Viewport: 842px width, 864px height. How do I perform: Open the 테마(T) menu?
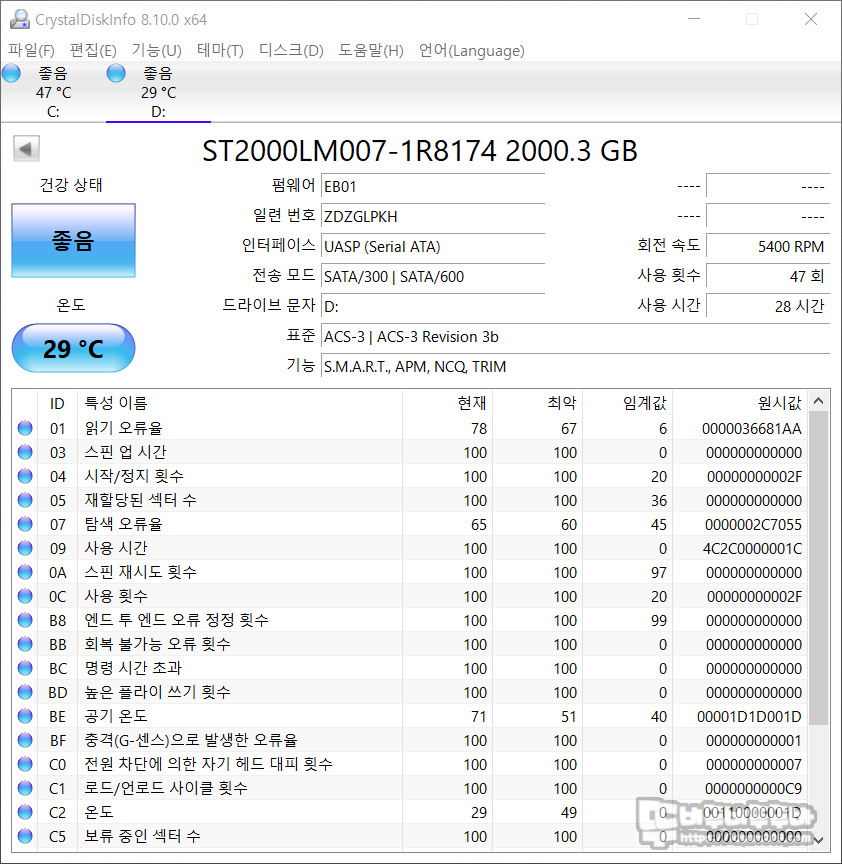point(220,51)
